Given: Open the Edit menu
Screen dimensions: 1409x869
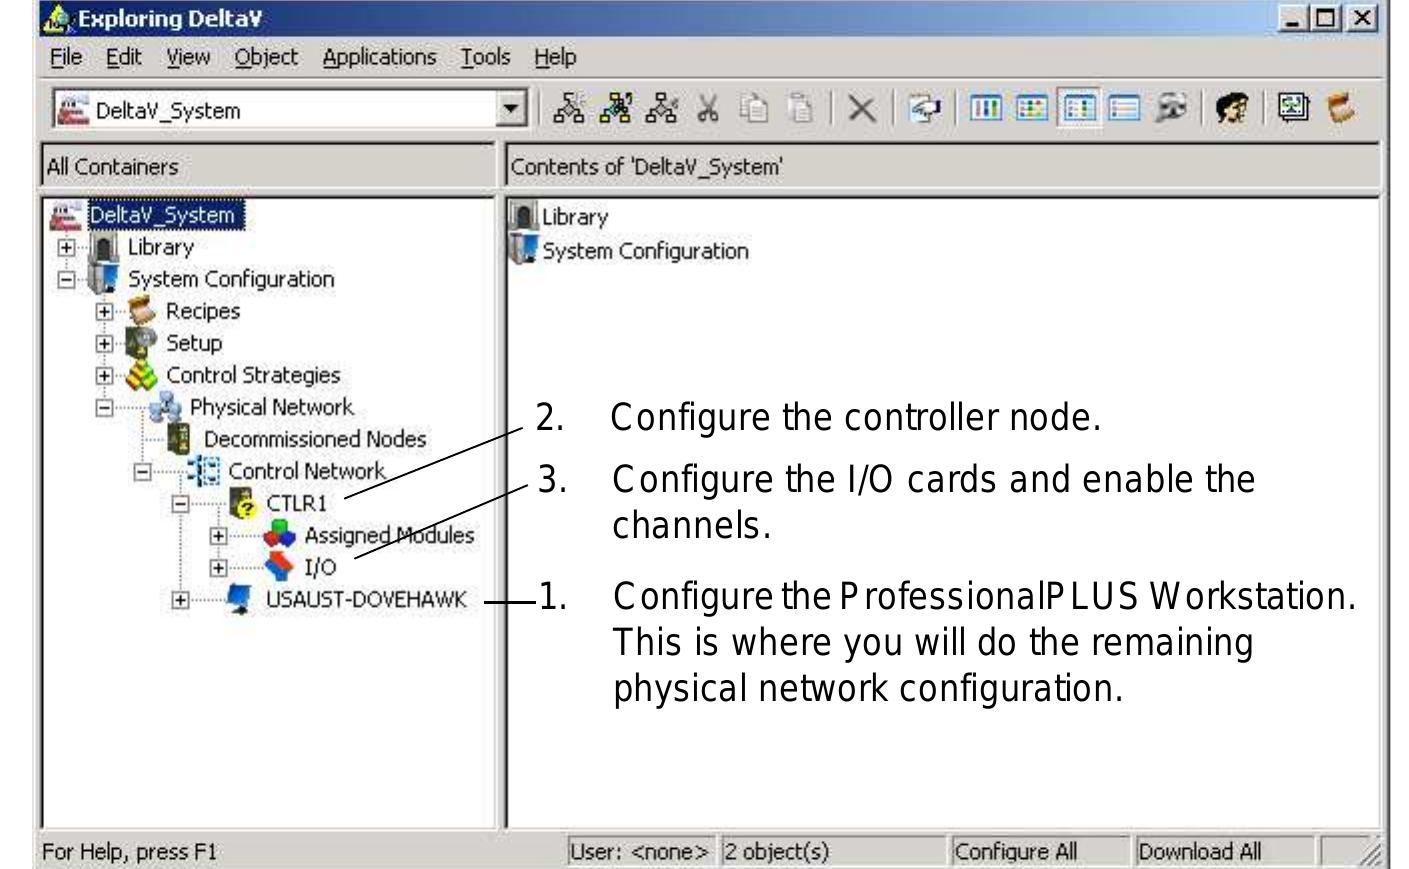Looking at the screenshot, I should (124, 57).
